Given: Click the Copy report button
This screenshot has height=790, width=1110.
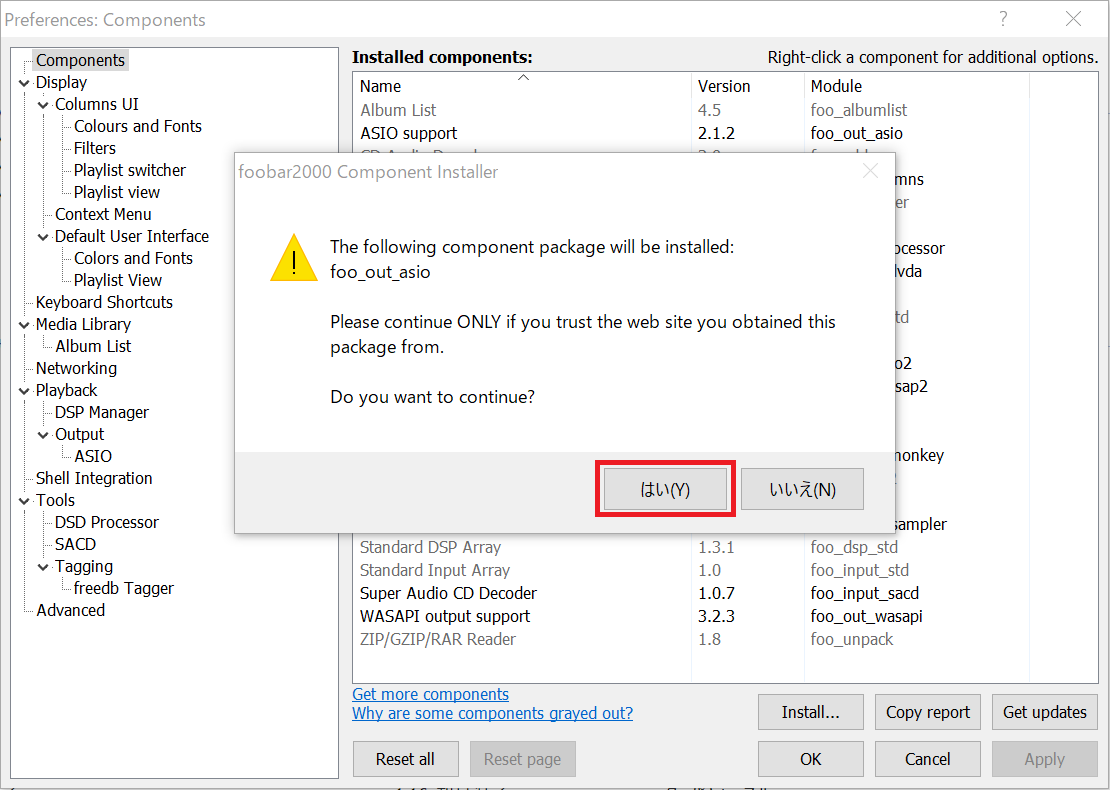Looking at the screenshot, I should (927, 712).
